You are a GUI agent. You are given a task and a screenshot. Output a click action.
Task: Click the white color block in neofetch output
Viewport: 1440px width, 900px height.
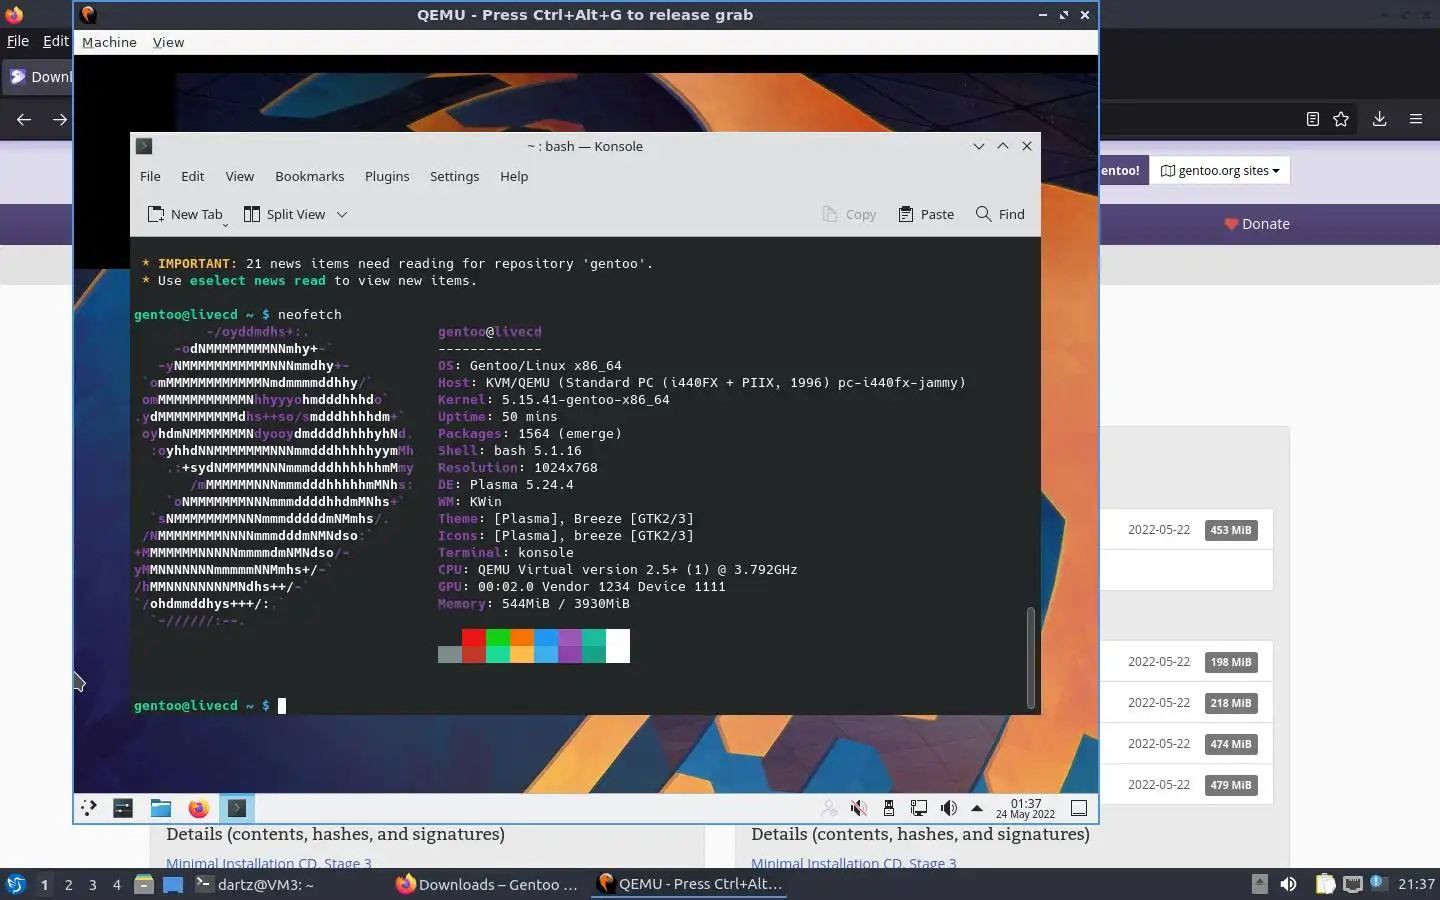[618, 646]
